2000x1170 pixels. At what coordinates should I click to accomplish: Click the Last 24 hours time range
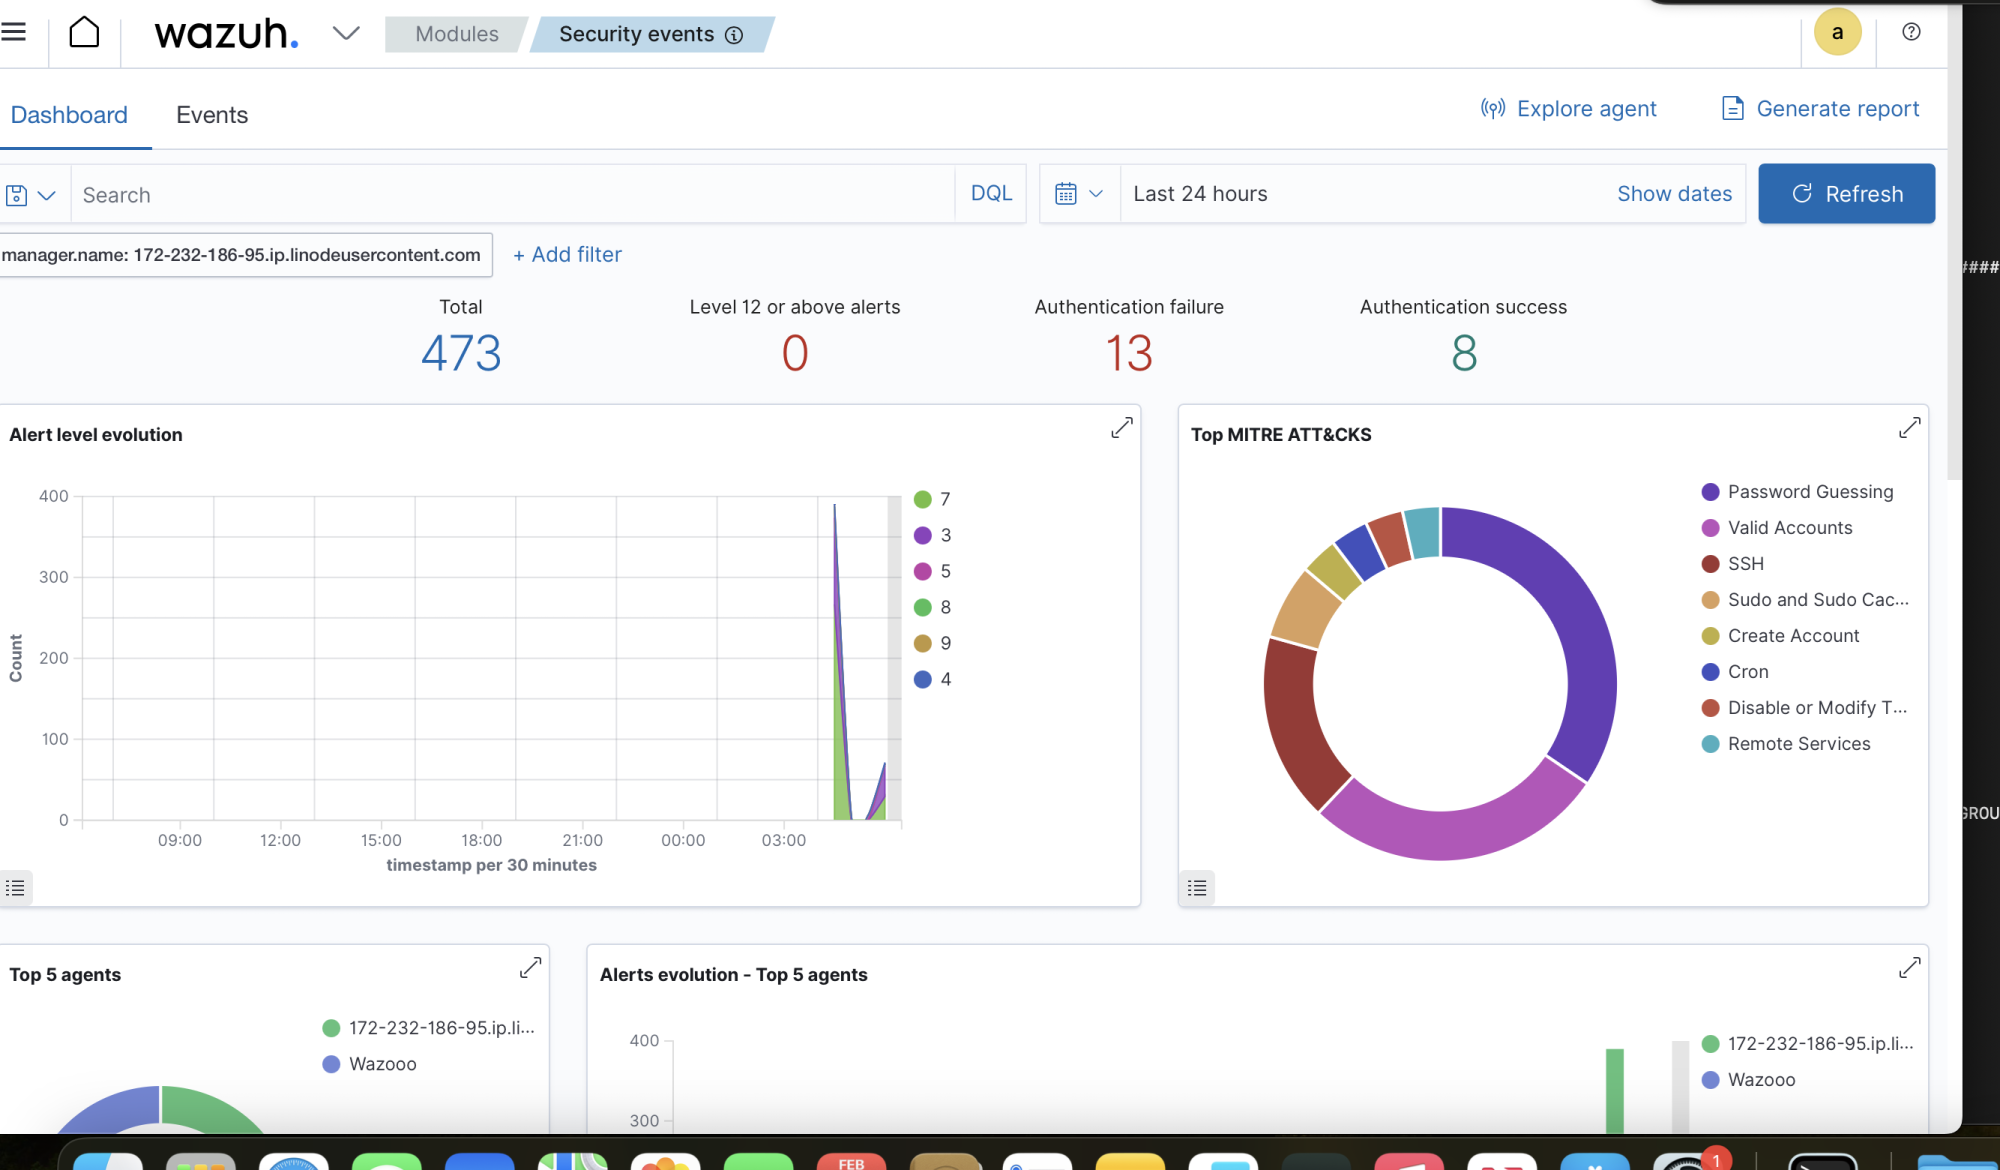click(1200, 194)
